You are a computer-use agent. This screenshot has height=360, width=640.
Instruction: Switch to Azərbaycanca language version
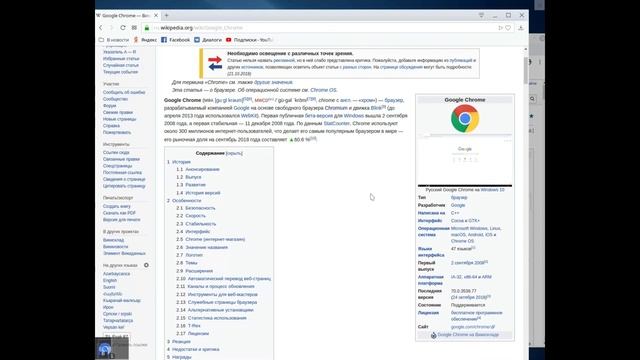116,274
